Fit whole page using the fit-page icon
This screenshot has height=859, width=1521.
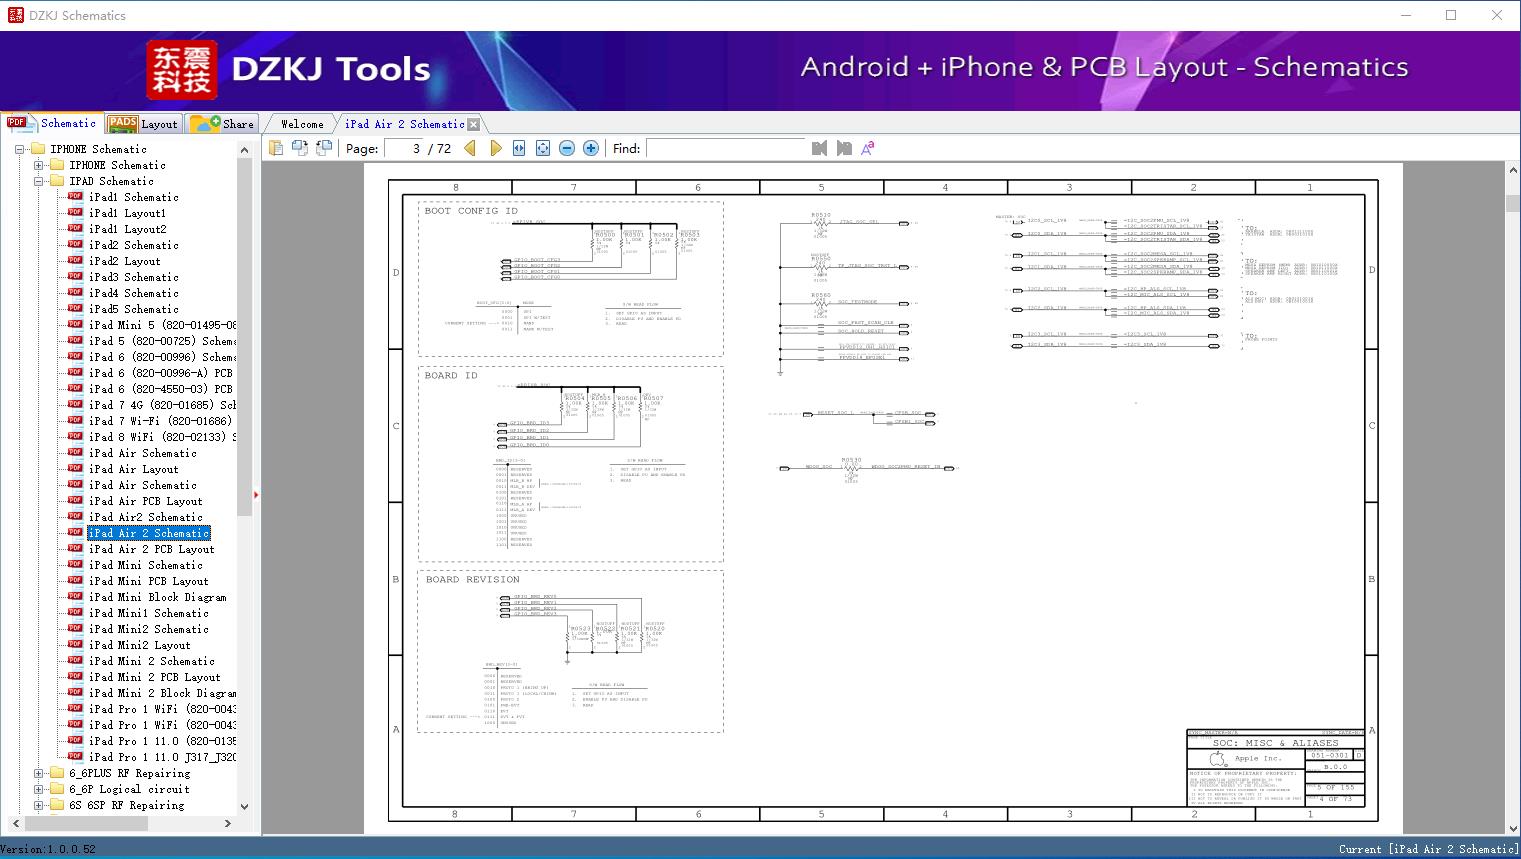(x=542, y=148)
